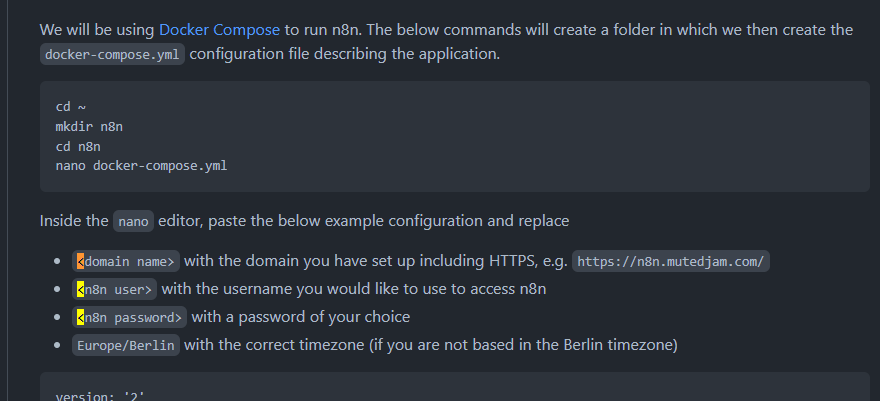The height and width of the screenshot is (401, 880).
Task: Click the https://n8n.mutedjam.com/ example URL
Action: [671, 262]
